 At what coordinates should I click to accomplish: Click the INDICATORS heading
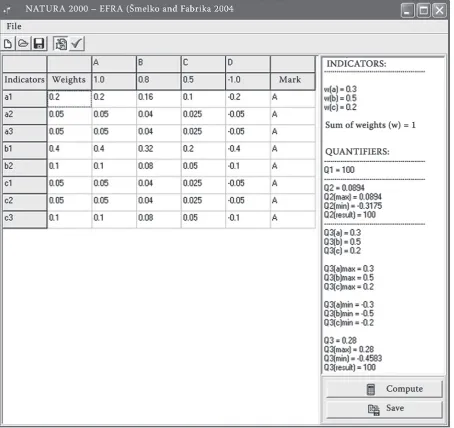(x=356, y=64)
